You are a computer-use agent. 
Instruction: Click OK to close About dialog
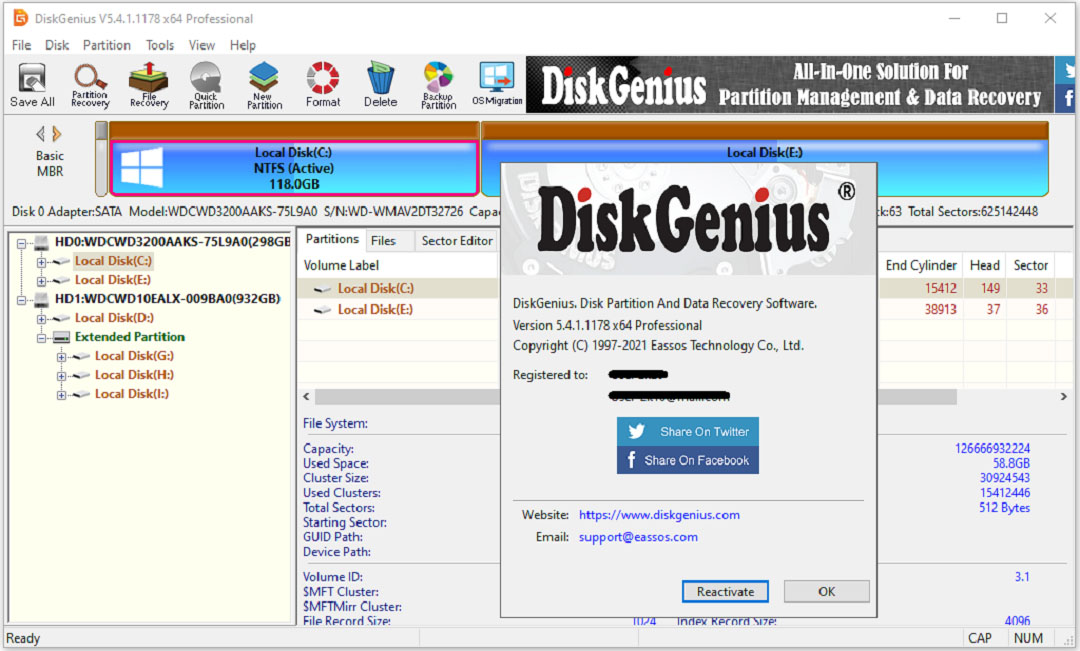(827, 592)
